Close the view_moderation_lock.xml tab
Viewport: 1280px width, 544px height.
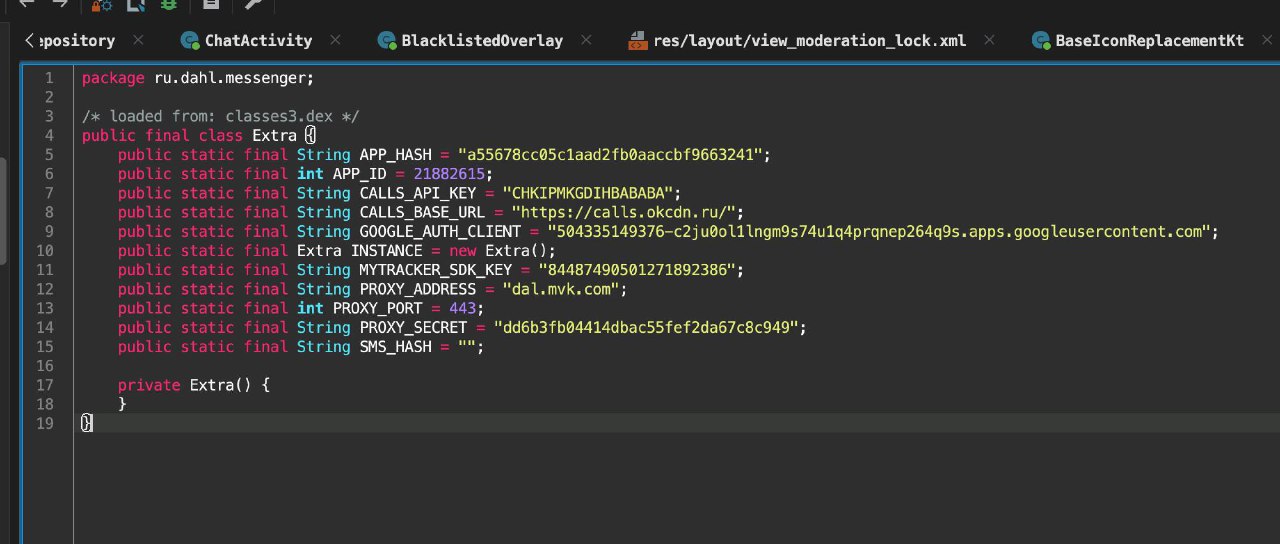[989, 41]
